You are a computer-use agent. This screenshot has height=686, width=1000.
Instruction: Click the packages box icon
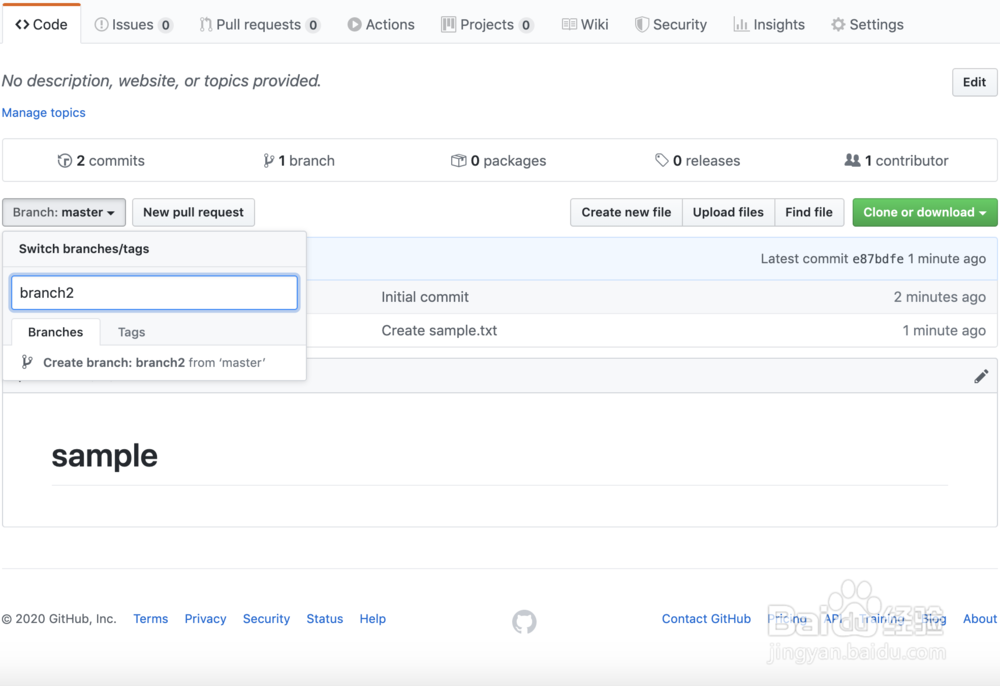(459, 160)
